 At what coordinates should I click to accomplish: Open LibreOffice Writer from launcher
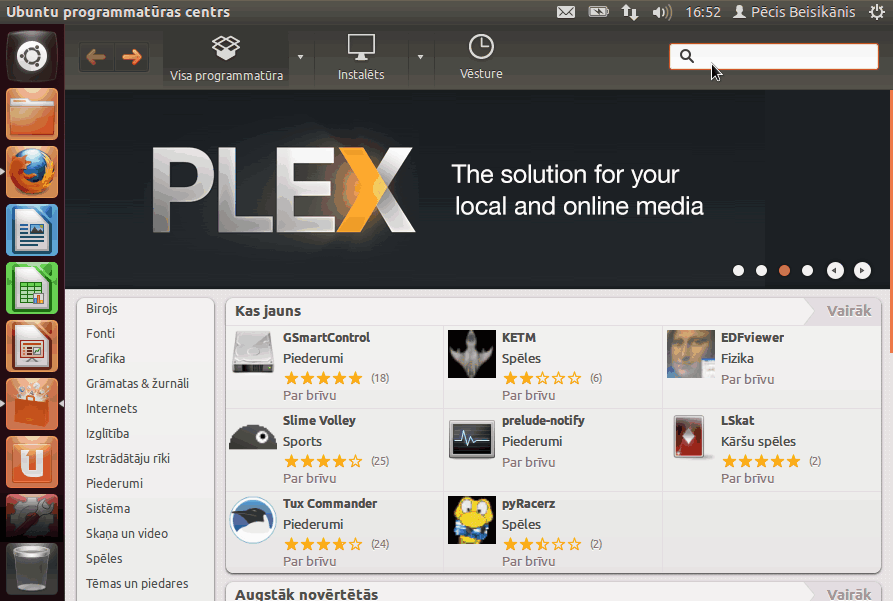click(32, 230)
